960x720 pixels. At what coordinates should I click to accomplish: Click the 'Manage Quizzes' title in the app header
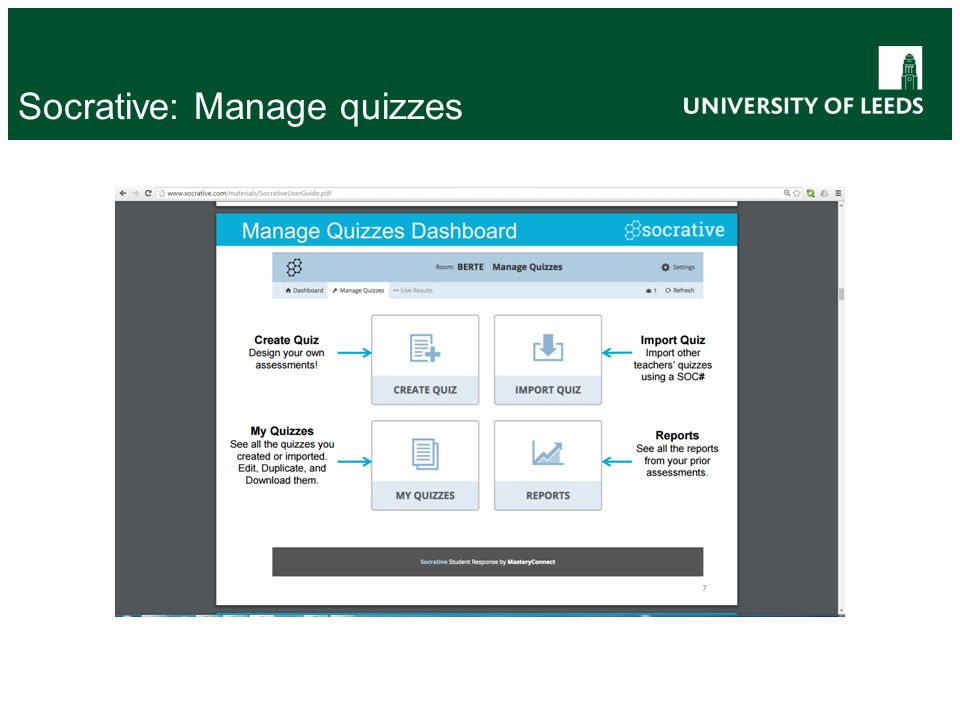[x=527, y=267]
